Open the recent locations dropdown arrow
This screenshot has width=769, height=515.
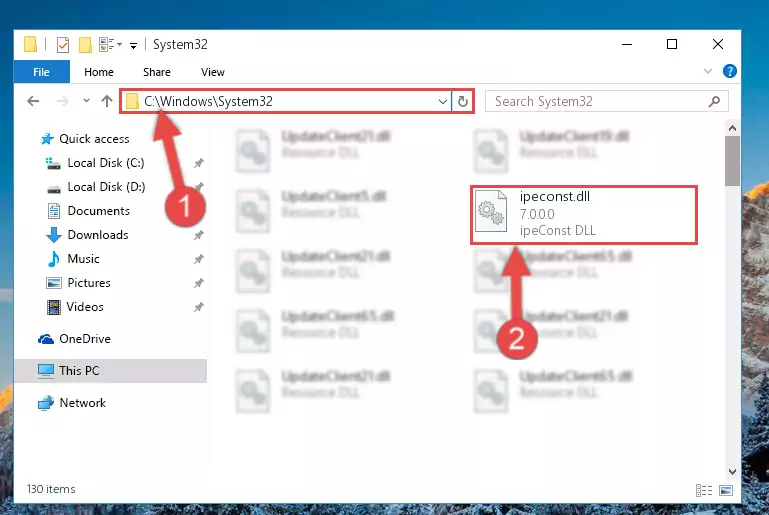[x=86, y=101]
